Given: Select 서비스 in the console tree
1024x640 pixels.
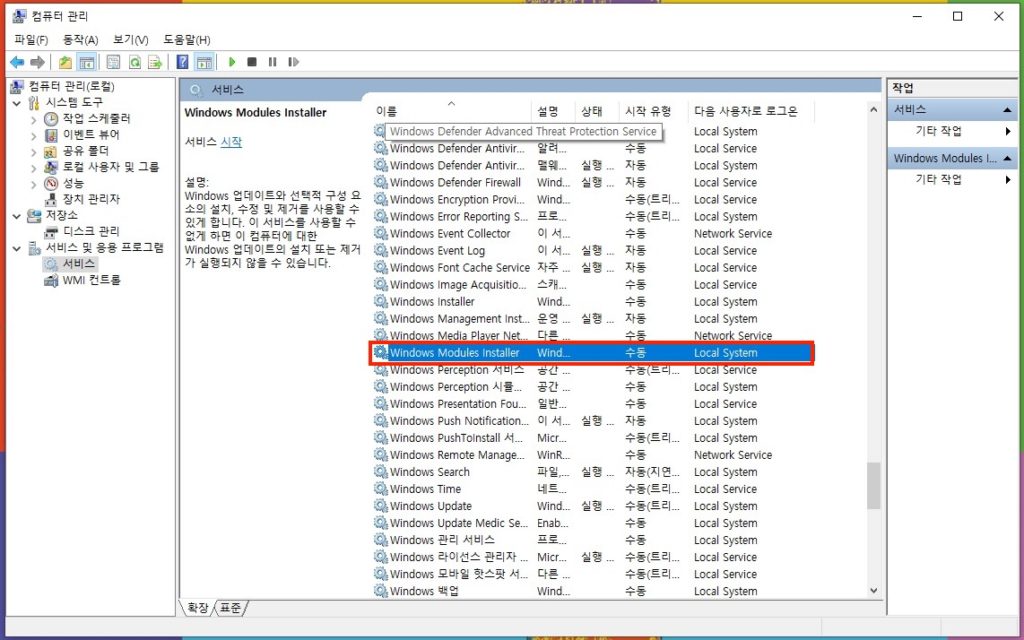Looking at the screenshot, I should [x=79, y=264].
